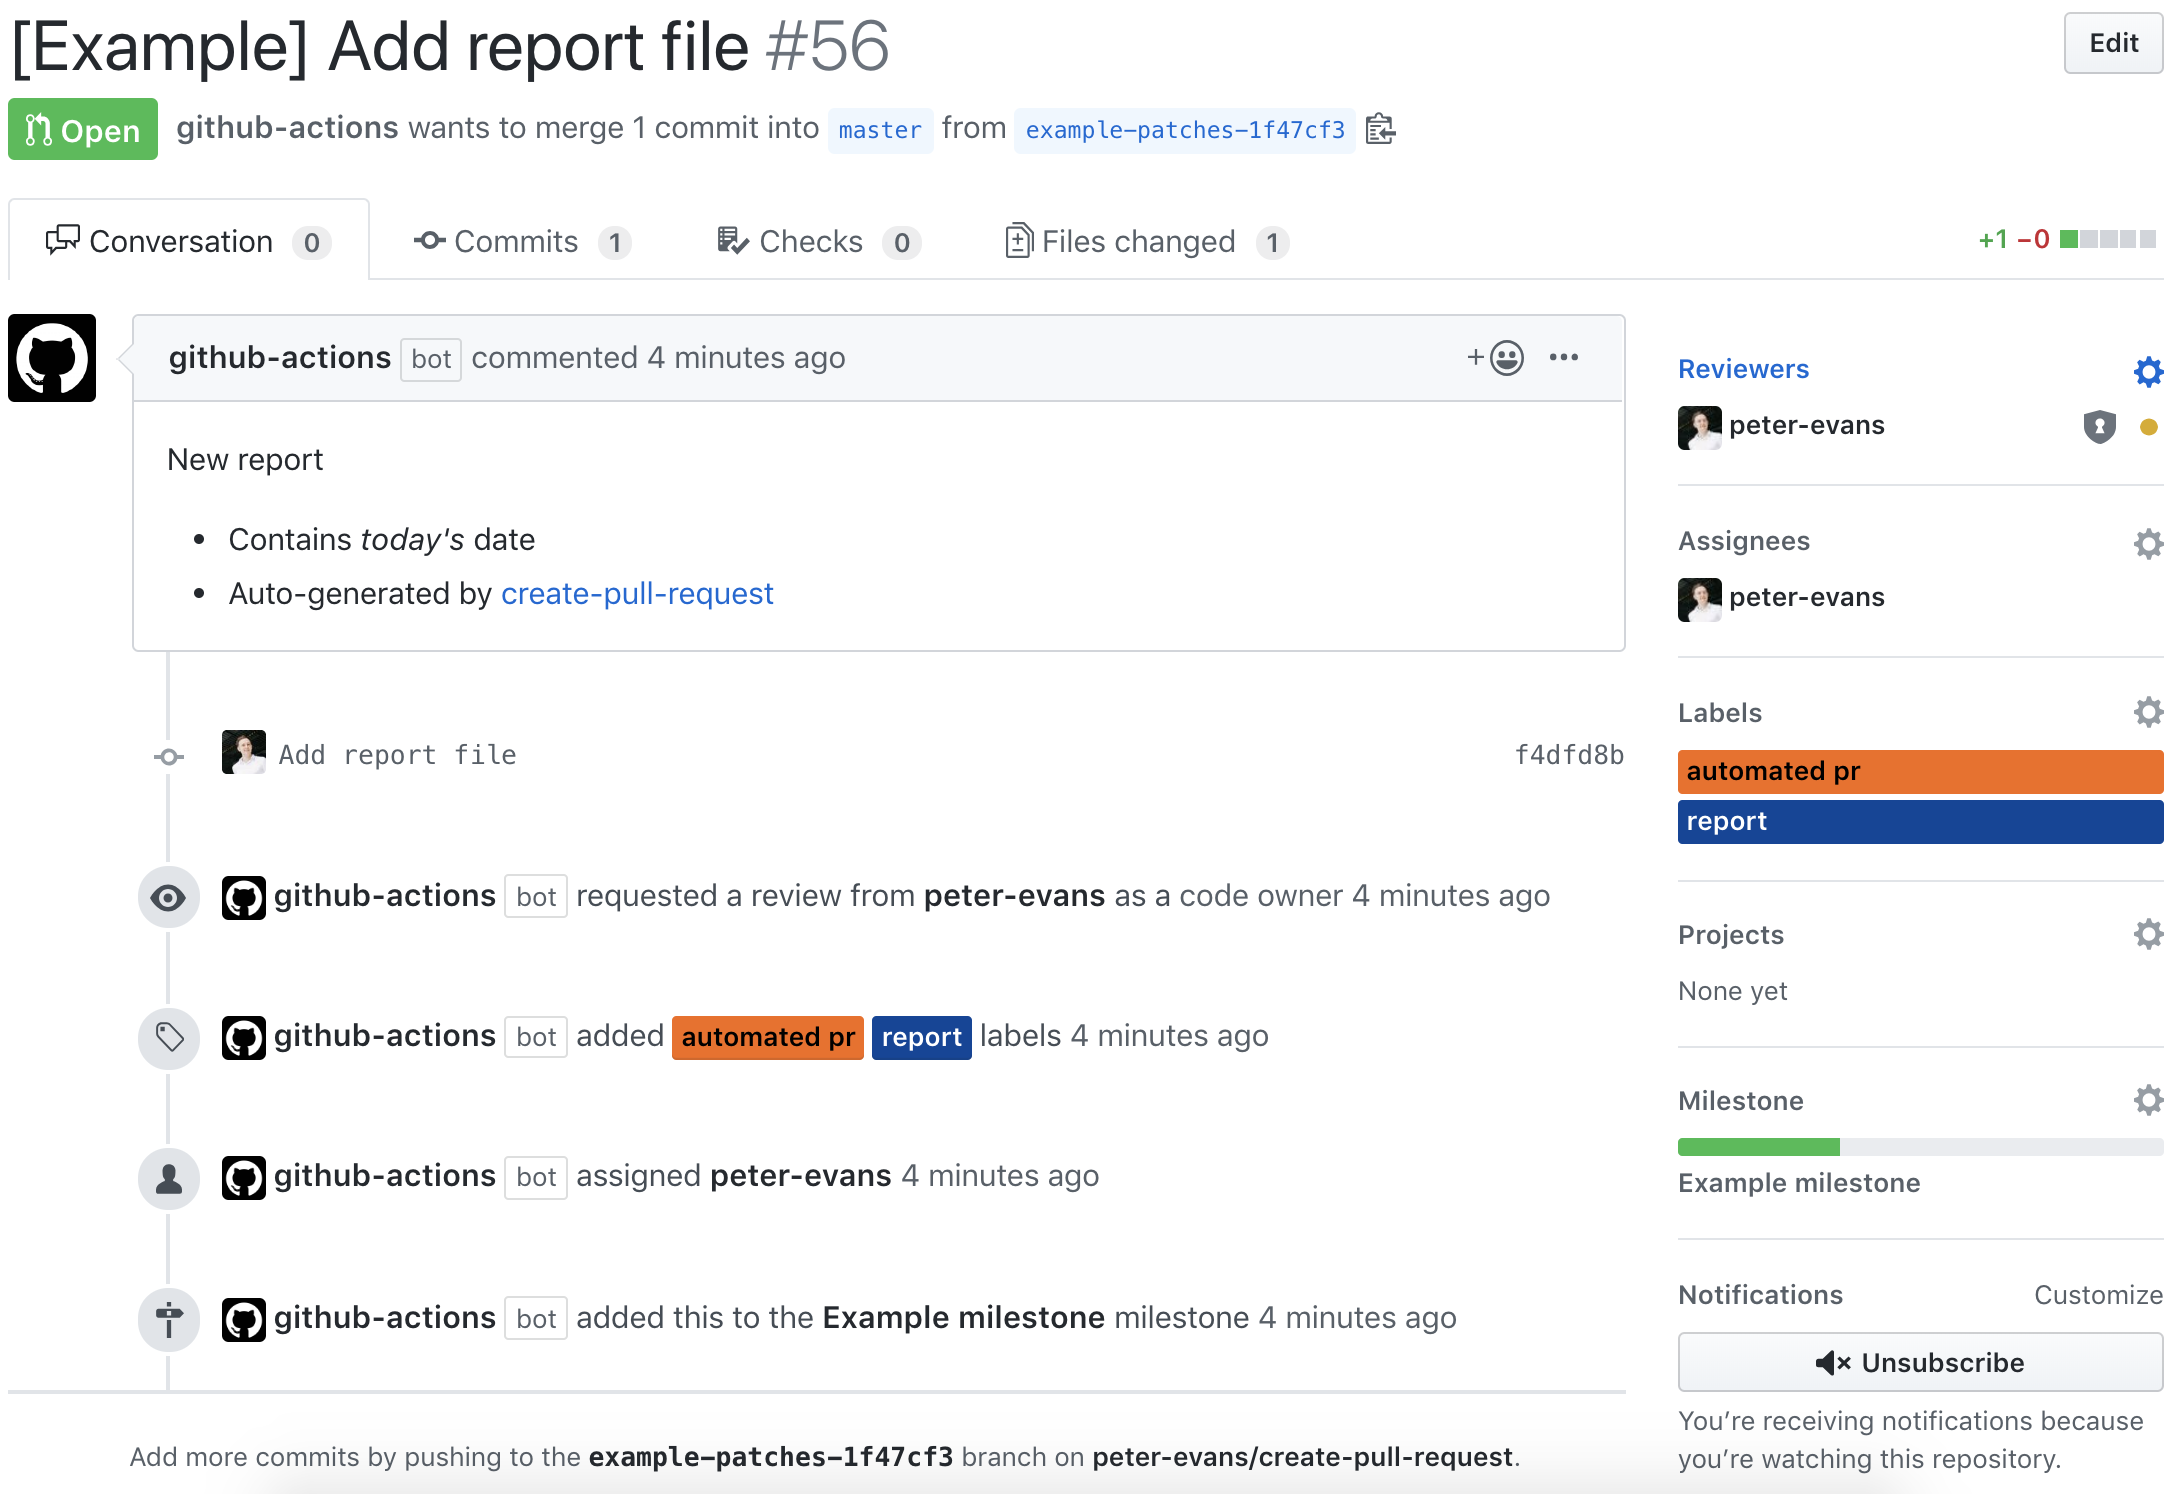This screenshot has height=1494, width=2172.
Task: Click the shield icon beside reviewer peter-evans
Action: pos(2098,426)
